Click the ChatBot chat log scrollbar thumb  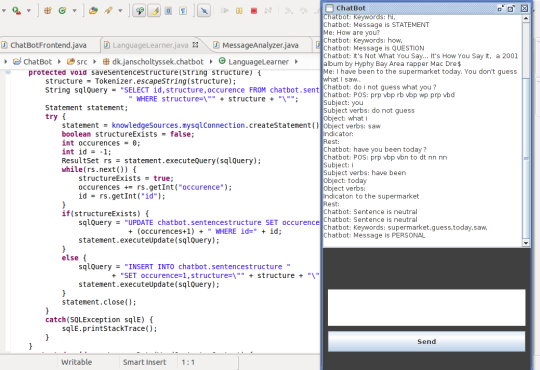(x=526, y=158)
